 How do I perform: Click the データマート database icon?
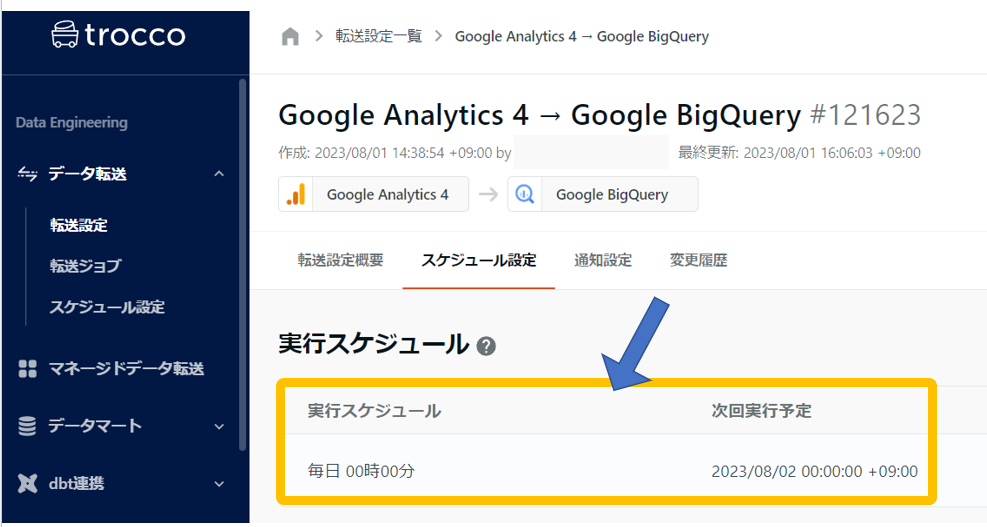(x=28, y=426)
